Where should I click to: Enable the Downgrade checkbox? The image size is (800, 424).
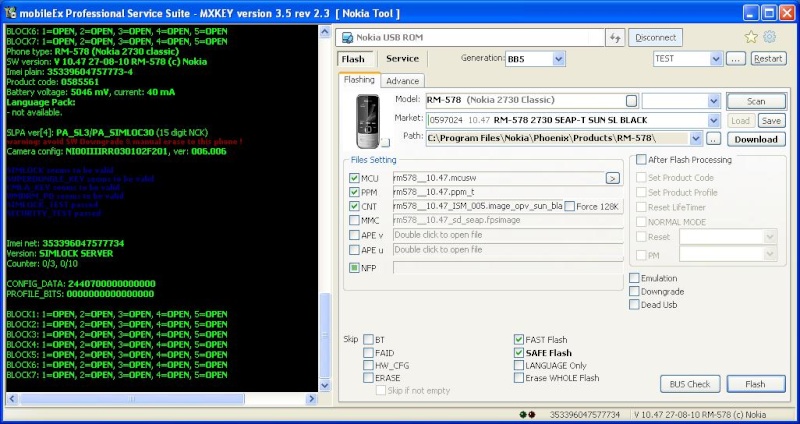tap(634, 291)
